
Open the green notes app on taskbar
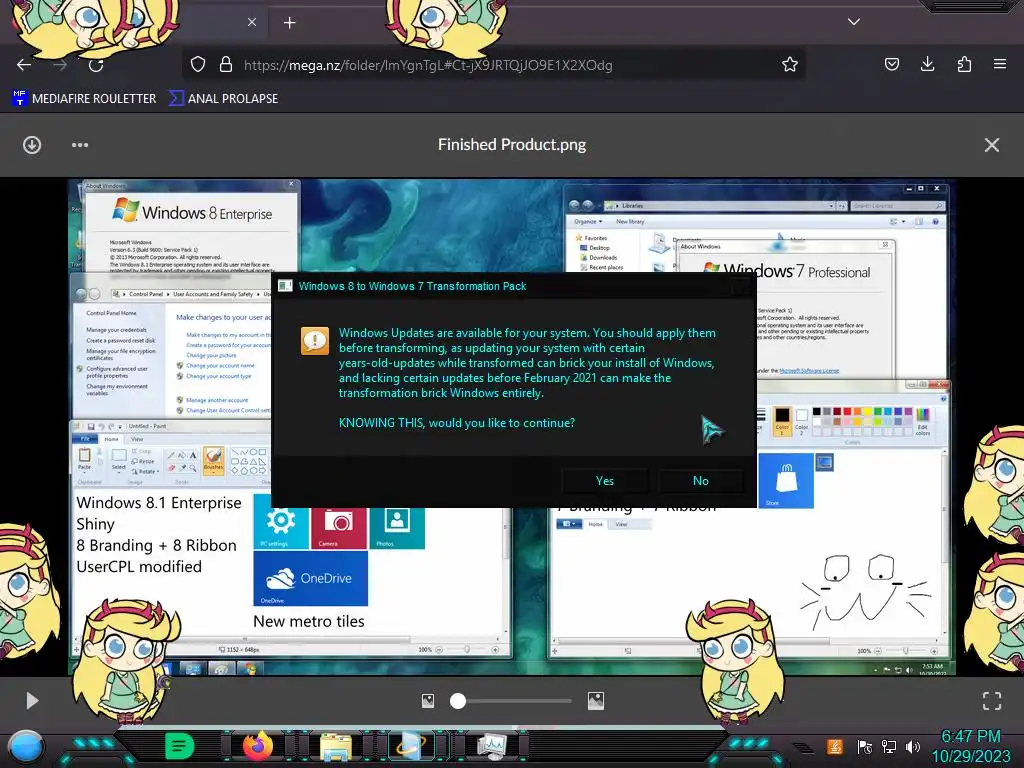[180, 746]
